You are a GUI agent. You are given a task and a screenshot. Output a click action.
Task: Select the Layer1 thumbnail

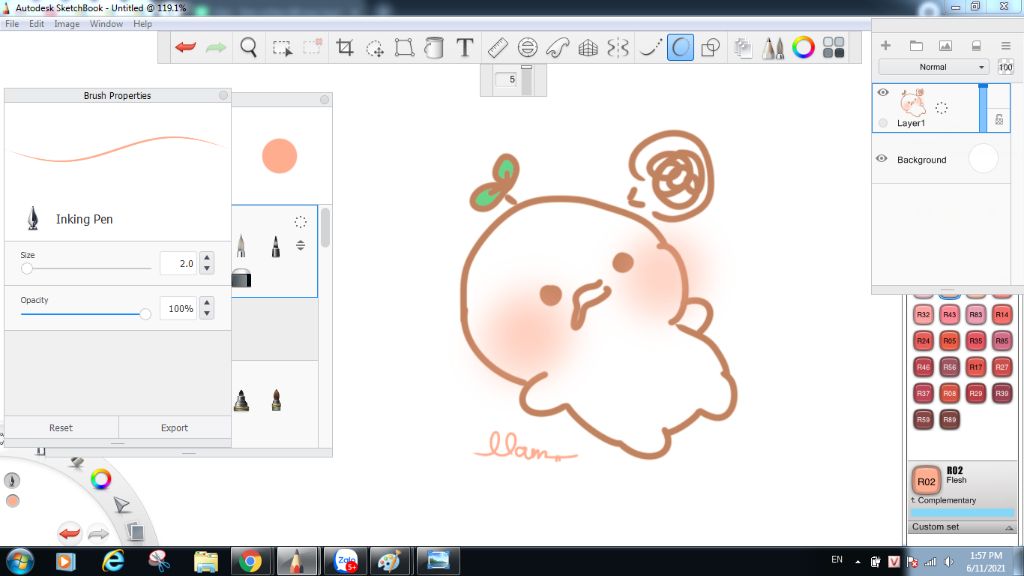click(913, 103)
